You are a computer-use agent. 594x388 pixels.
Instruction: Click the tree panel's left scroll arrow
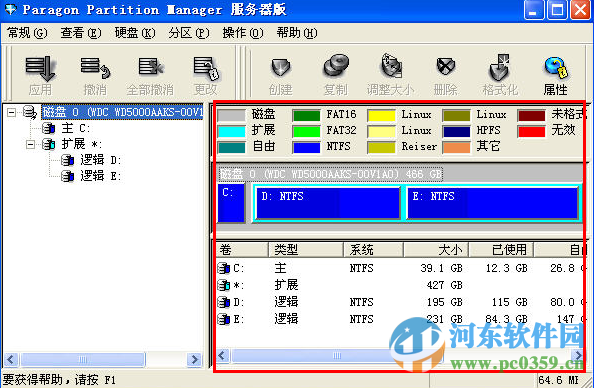point(11,359)
